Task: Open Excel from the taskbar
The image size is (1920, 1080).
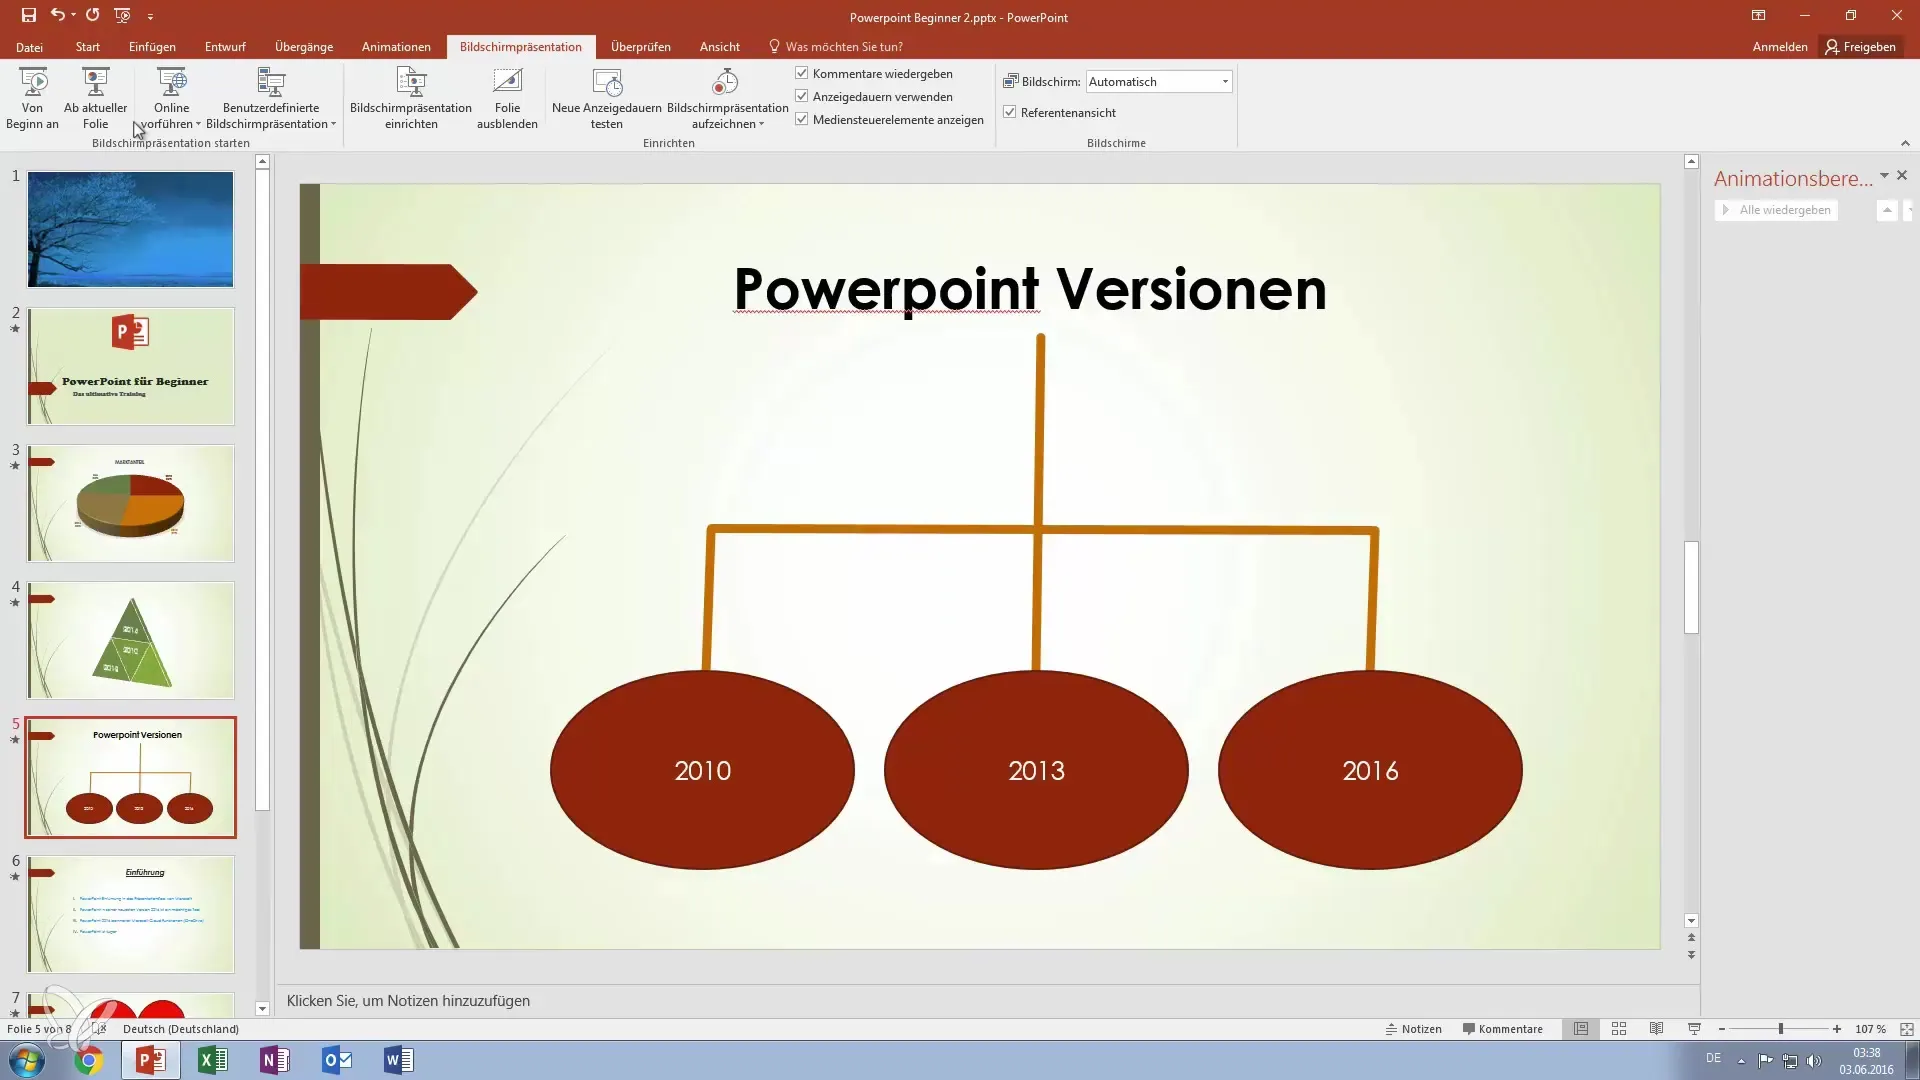Action: [x=213, y=1060]
